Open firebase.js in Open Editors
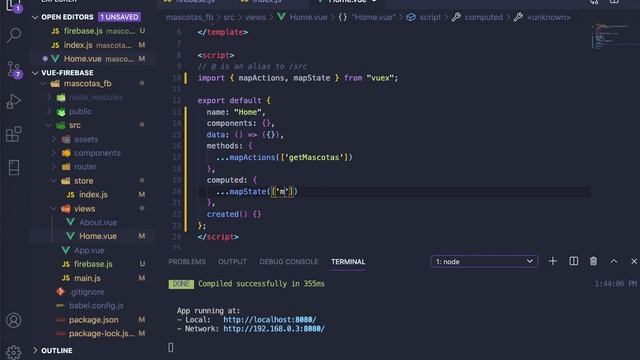 point(83,31)
